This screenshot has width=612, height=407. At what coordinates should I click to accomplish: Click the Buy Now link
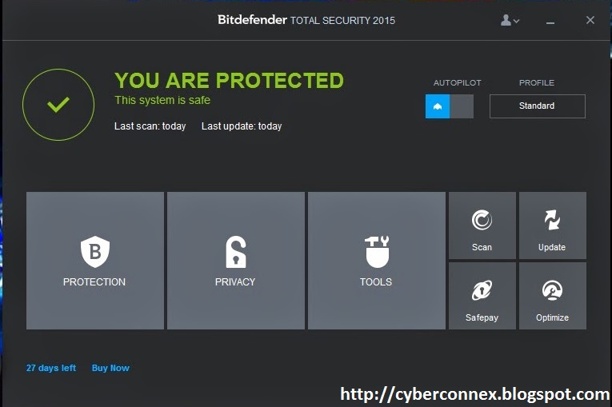(110, 368)
